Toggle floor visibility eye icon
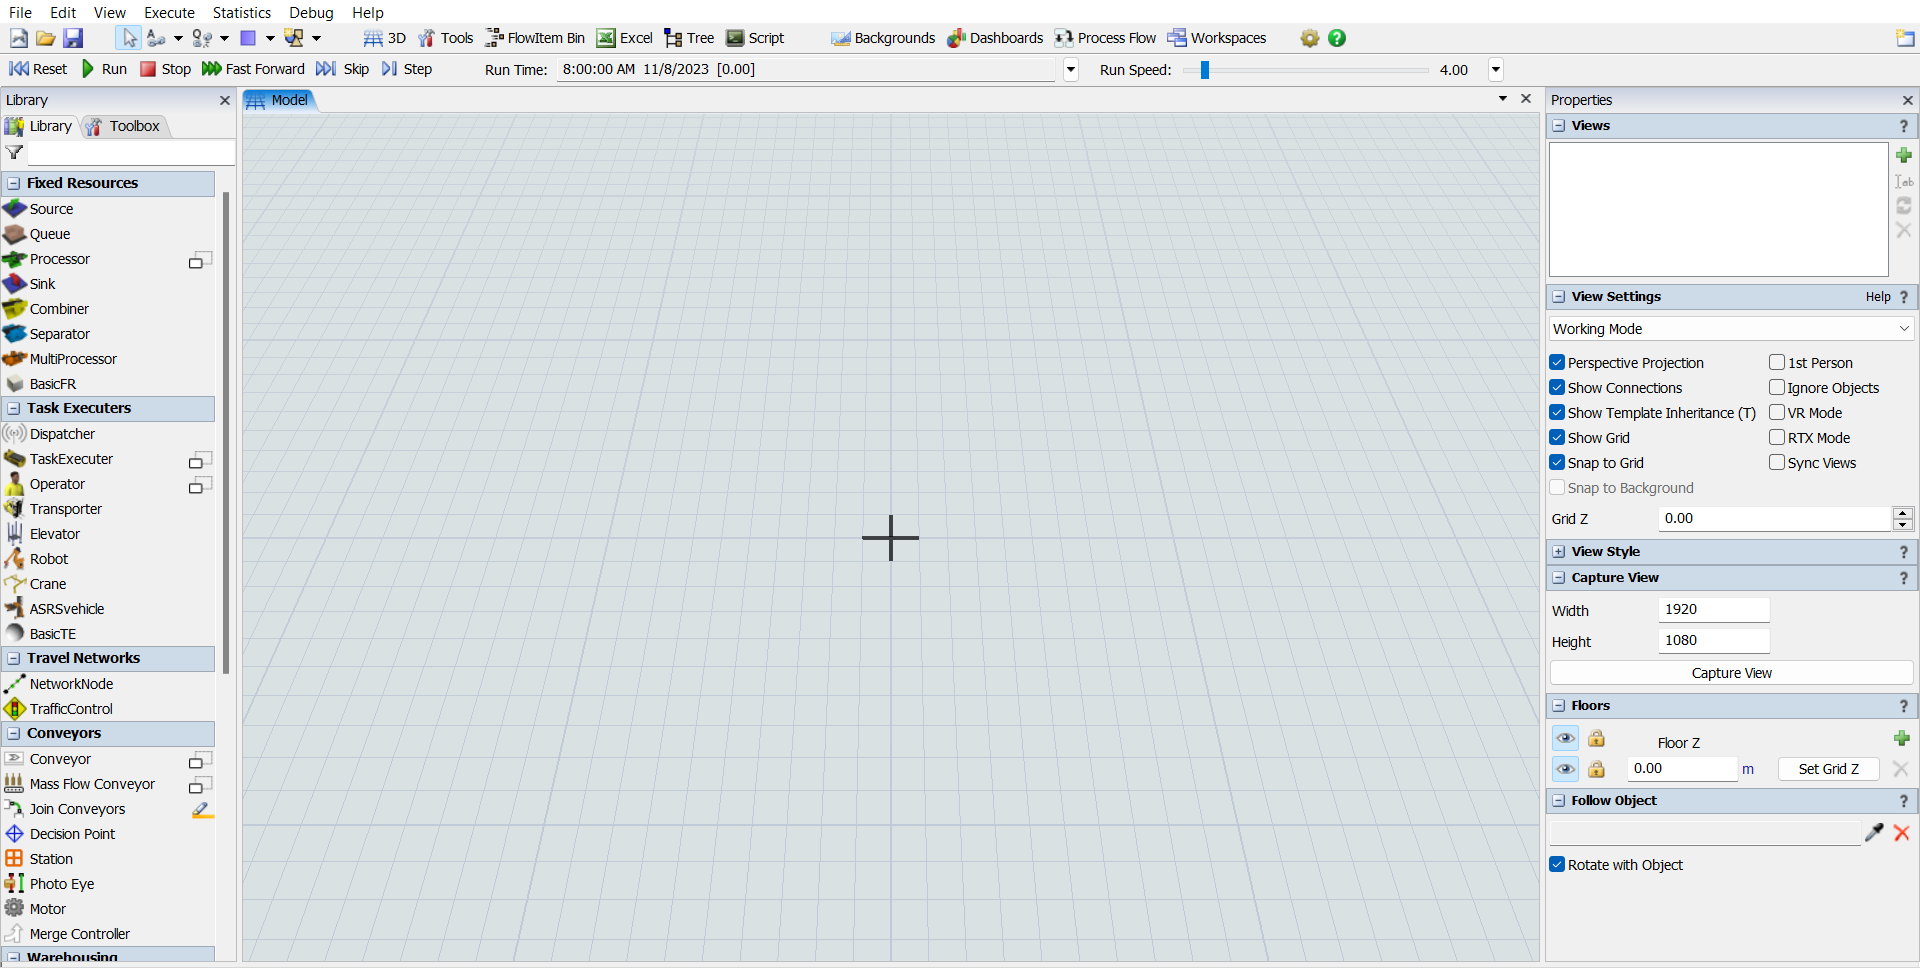 tap(1565, 769)
